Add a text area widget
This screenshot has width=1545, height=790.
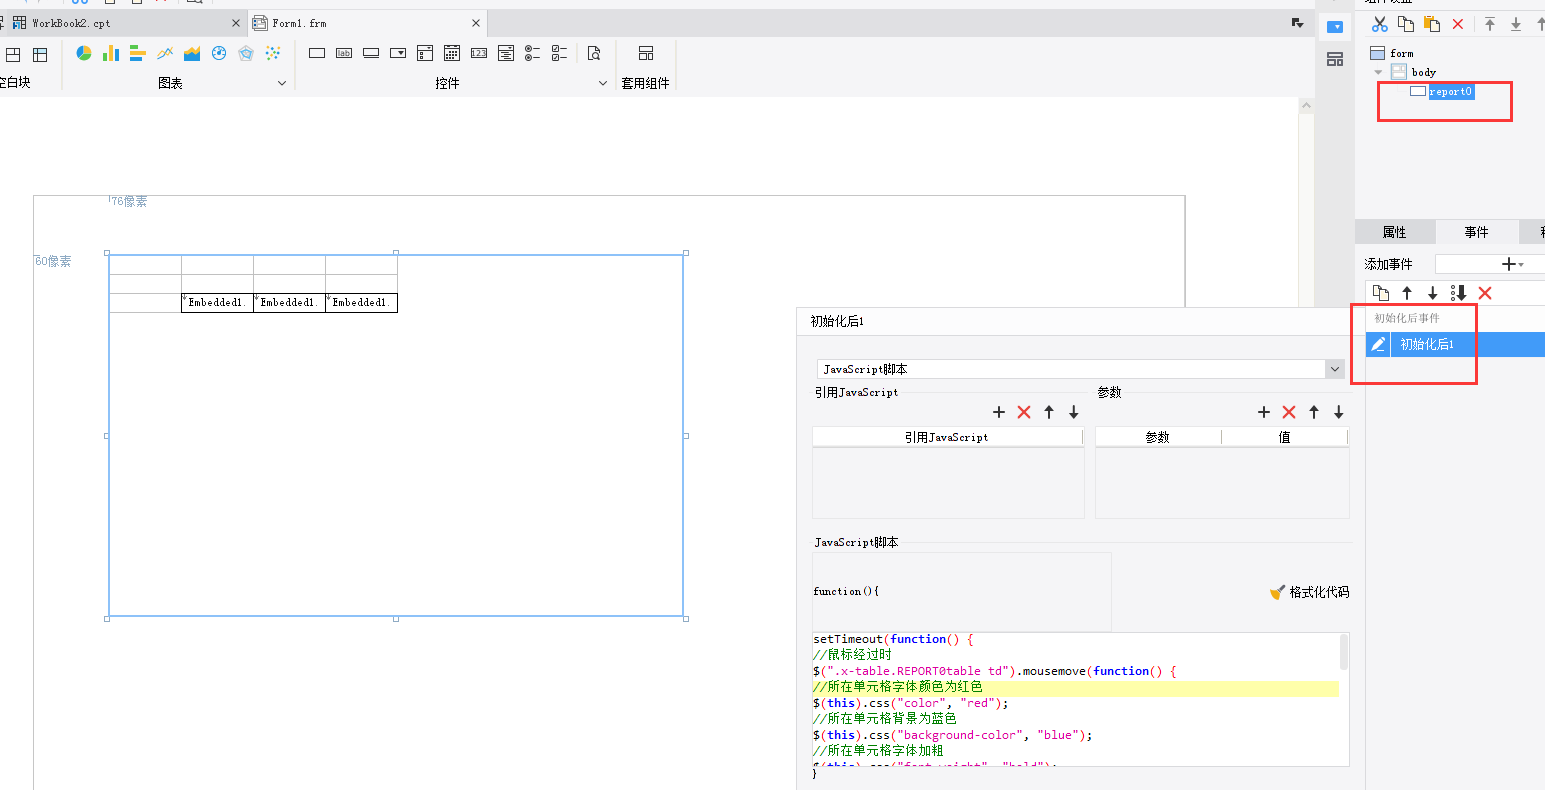(506, 53)
